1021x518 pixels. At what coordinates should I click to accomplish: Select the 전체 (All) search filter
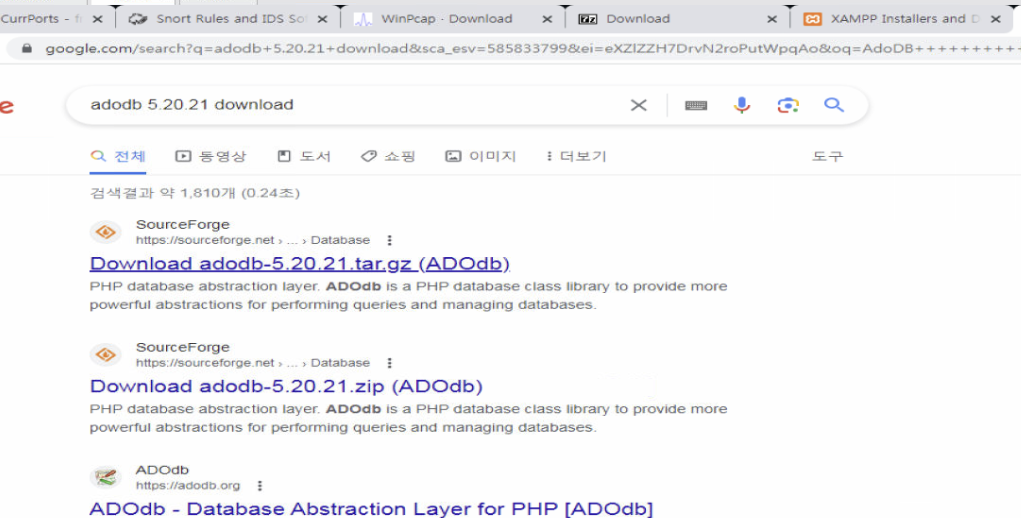tap(118, 156)
